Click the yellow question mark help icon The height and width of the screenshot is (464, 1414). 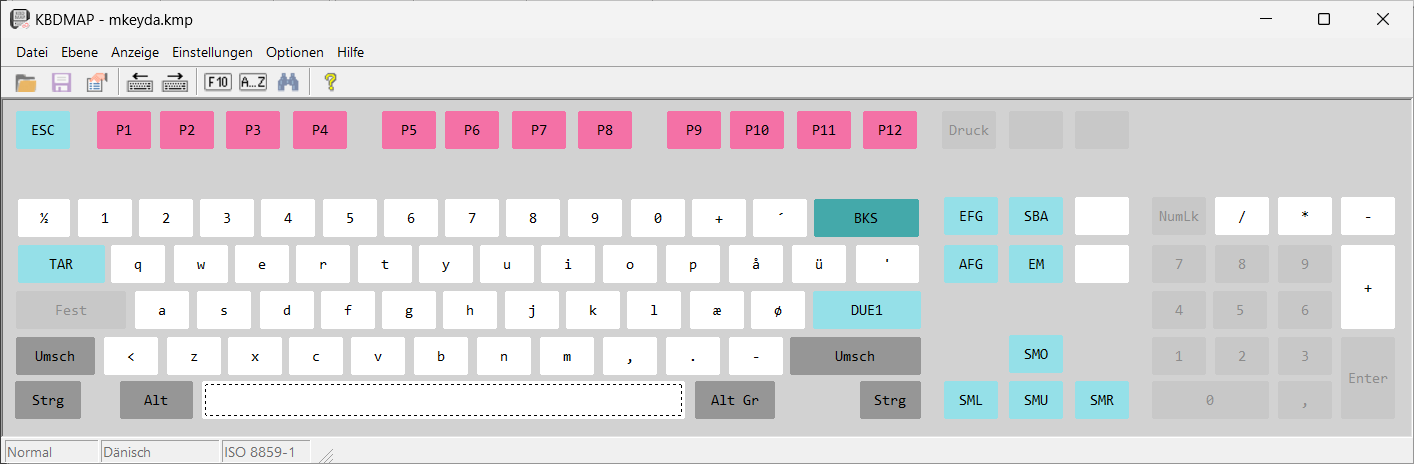click(x=331, y=83)
